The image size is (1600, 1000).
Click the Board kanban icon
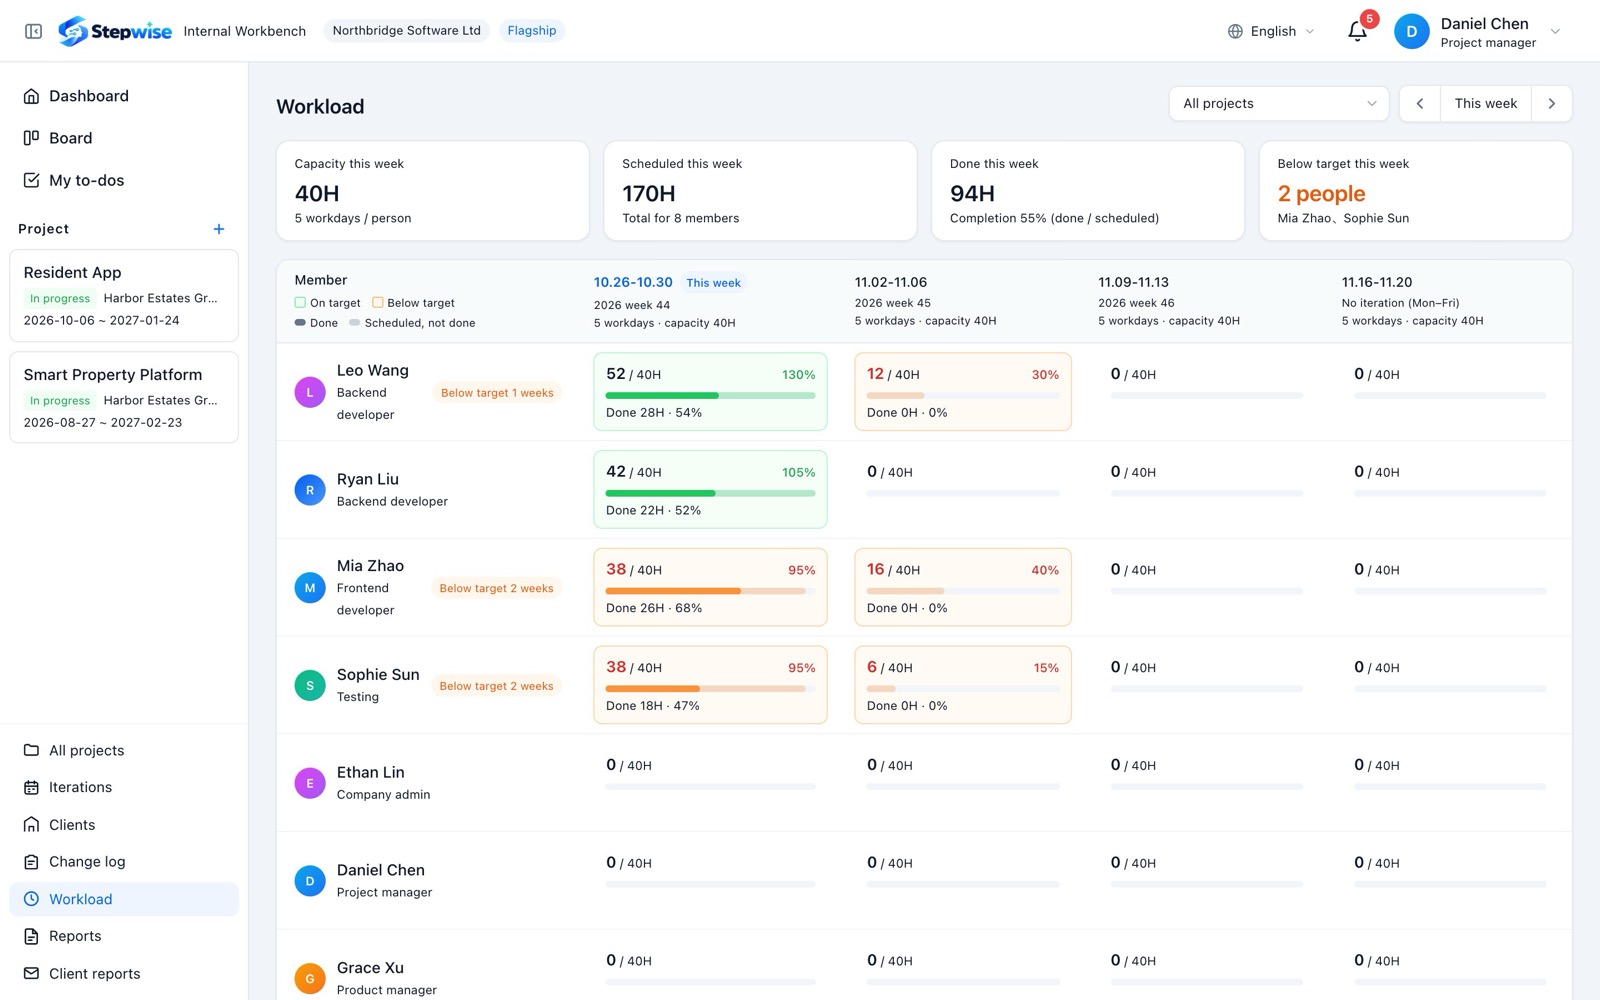[x=31, y=138]
